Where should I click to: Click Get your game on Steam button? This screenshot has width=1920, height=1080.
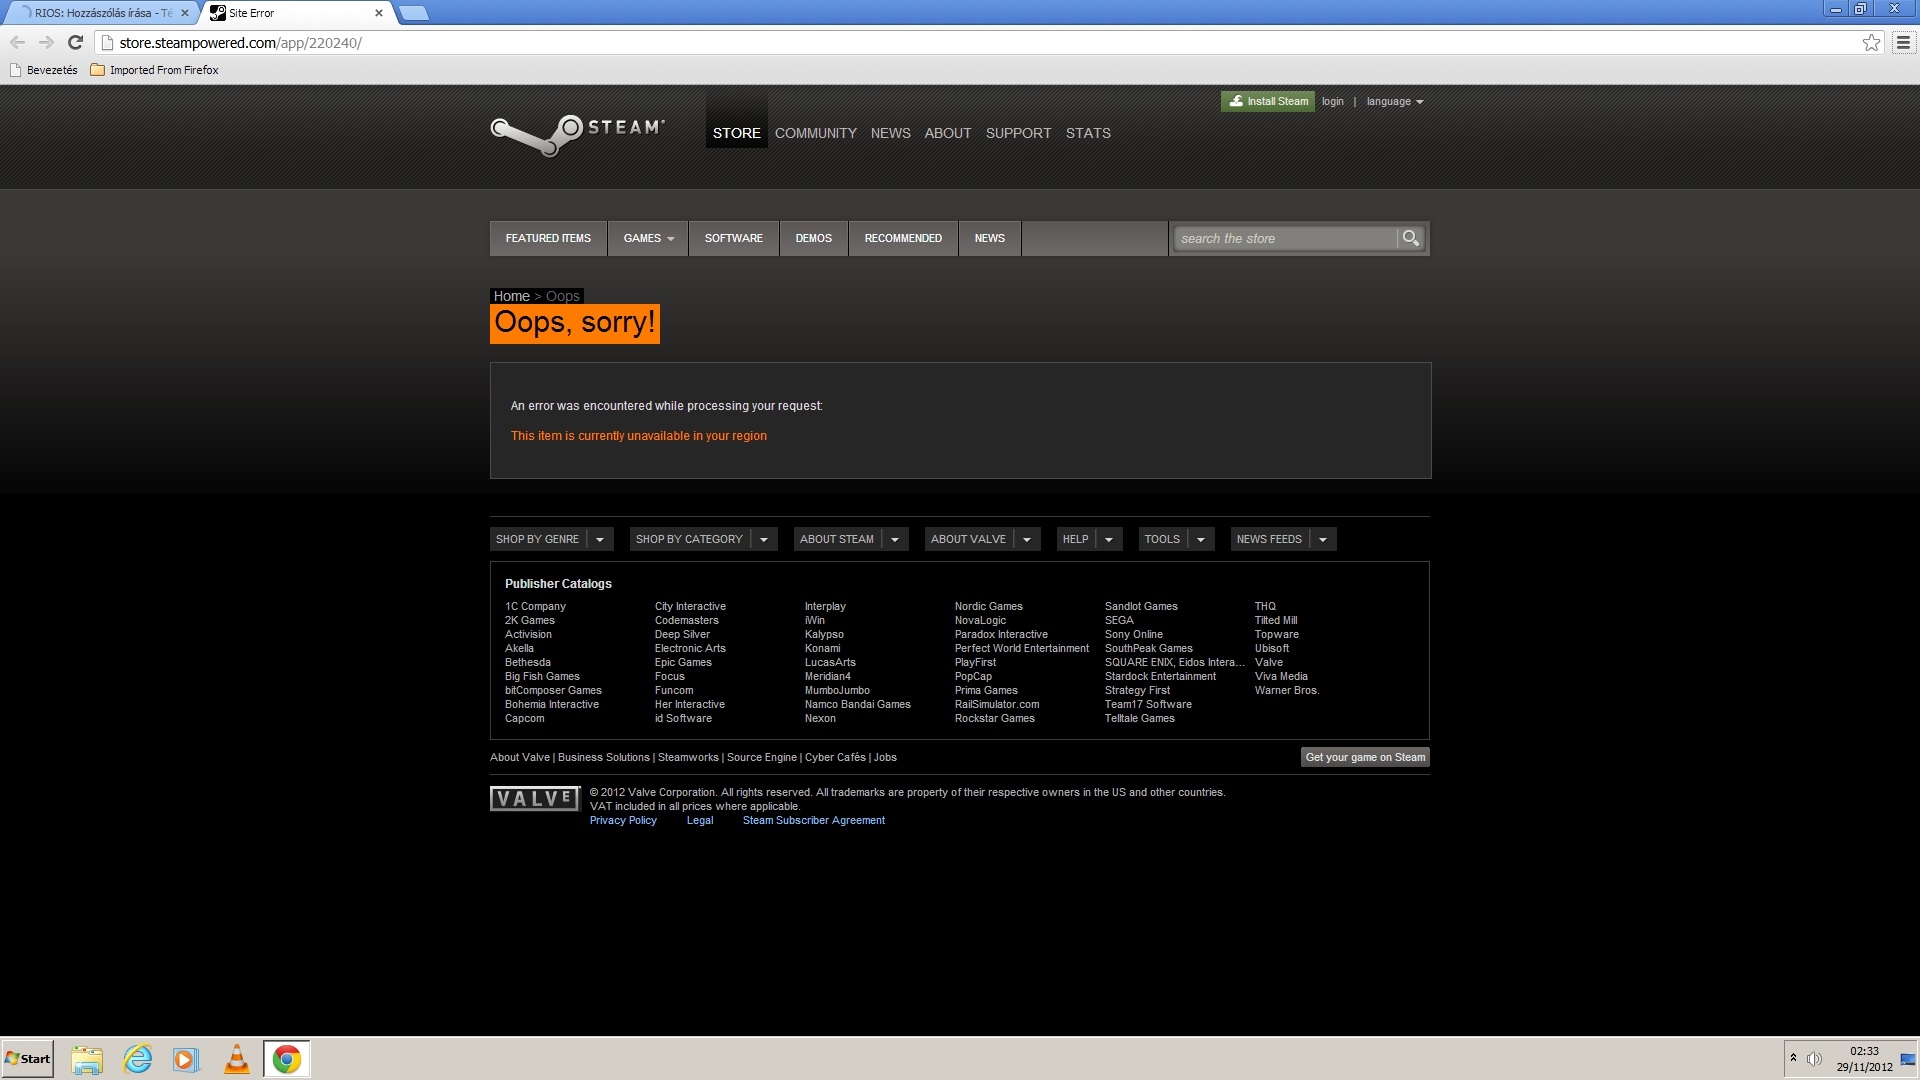point(1365,757)
